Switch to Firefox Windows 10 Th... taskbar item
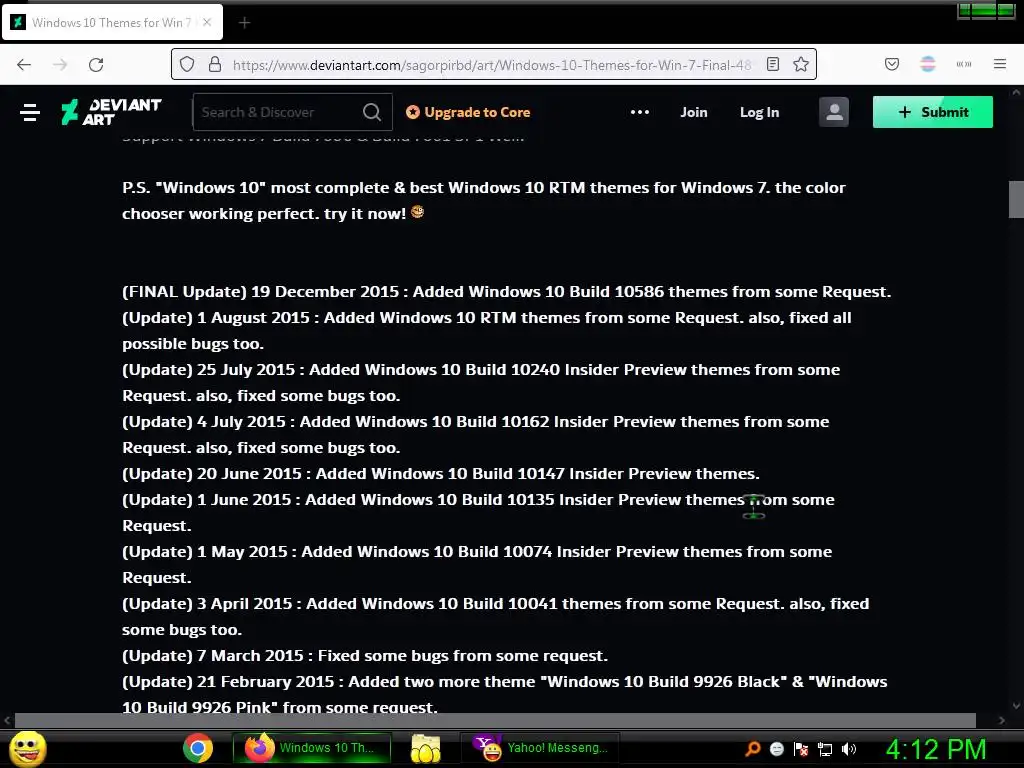Viewport: 1024px width, 768px height. coord(312,748)
